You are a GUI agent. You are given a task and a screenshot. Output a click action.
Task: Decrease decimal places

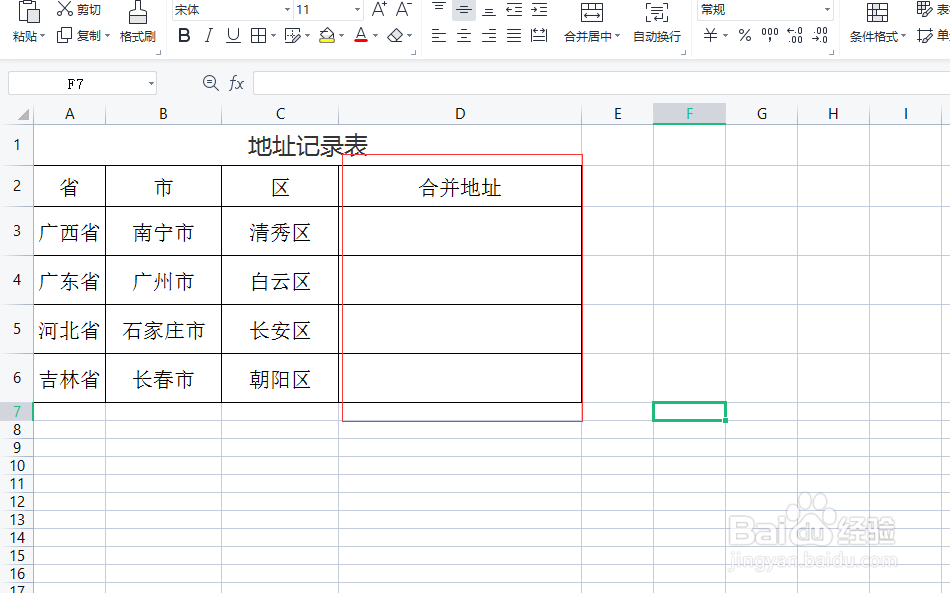820,35
